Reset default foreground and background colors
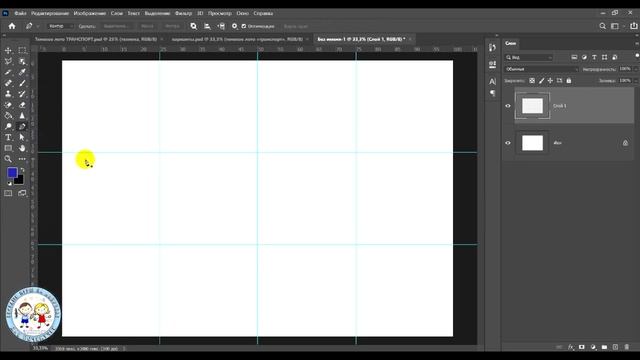Screen dimensions: 640x360 [x=9, y=183]
